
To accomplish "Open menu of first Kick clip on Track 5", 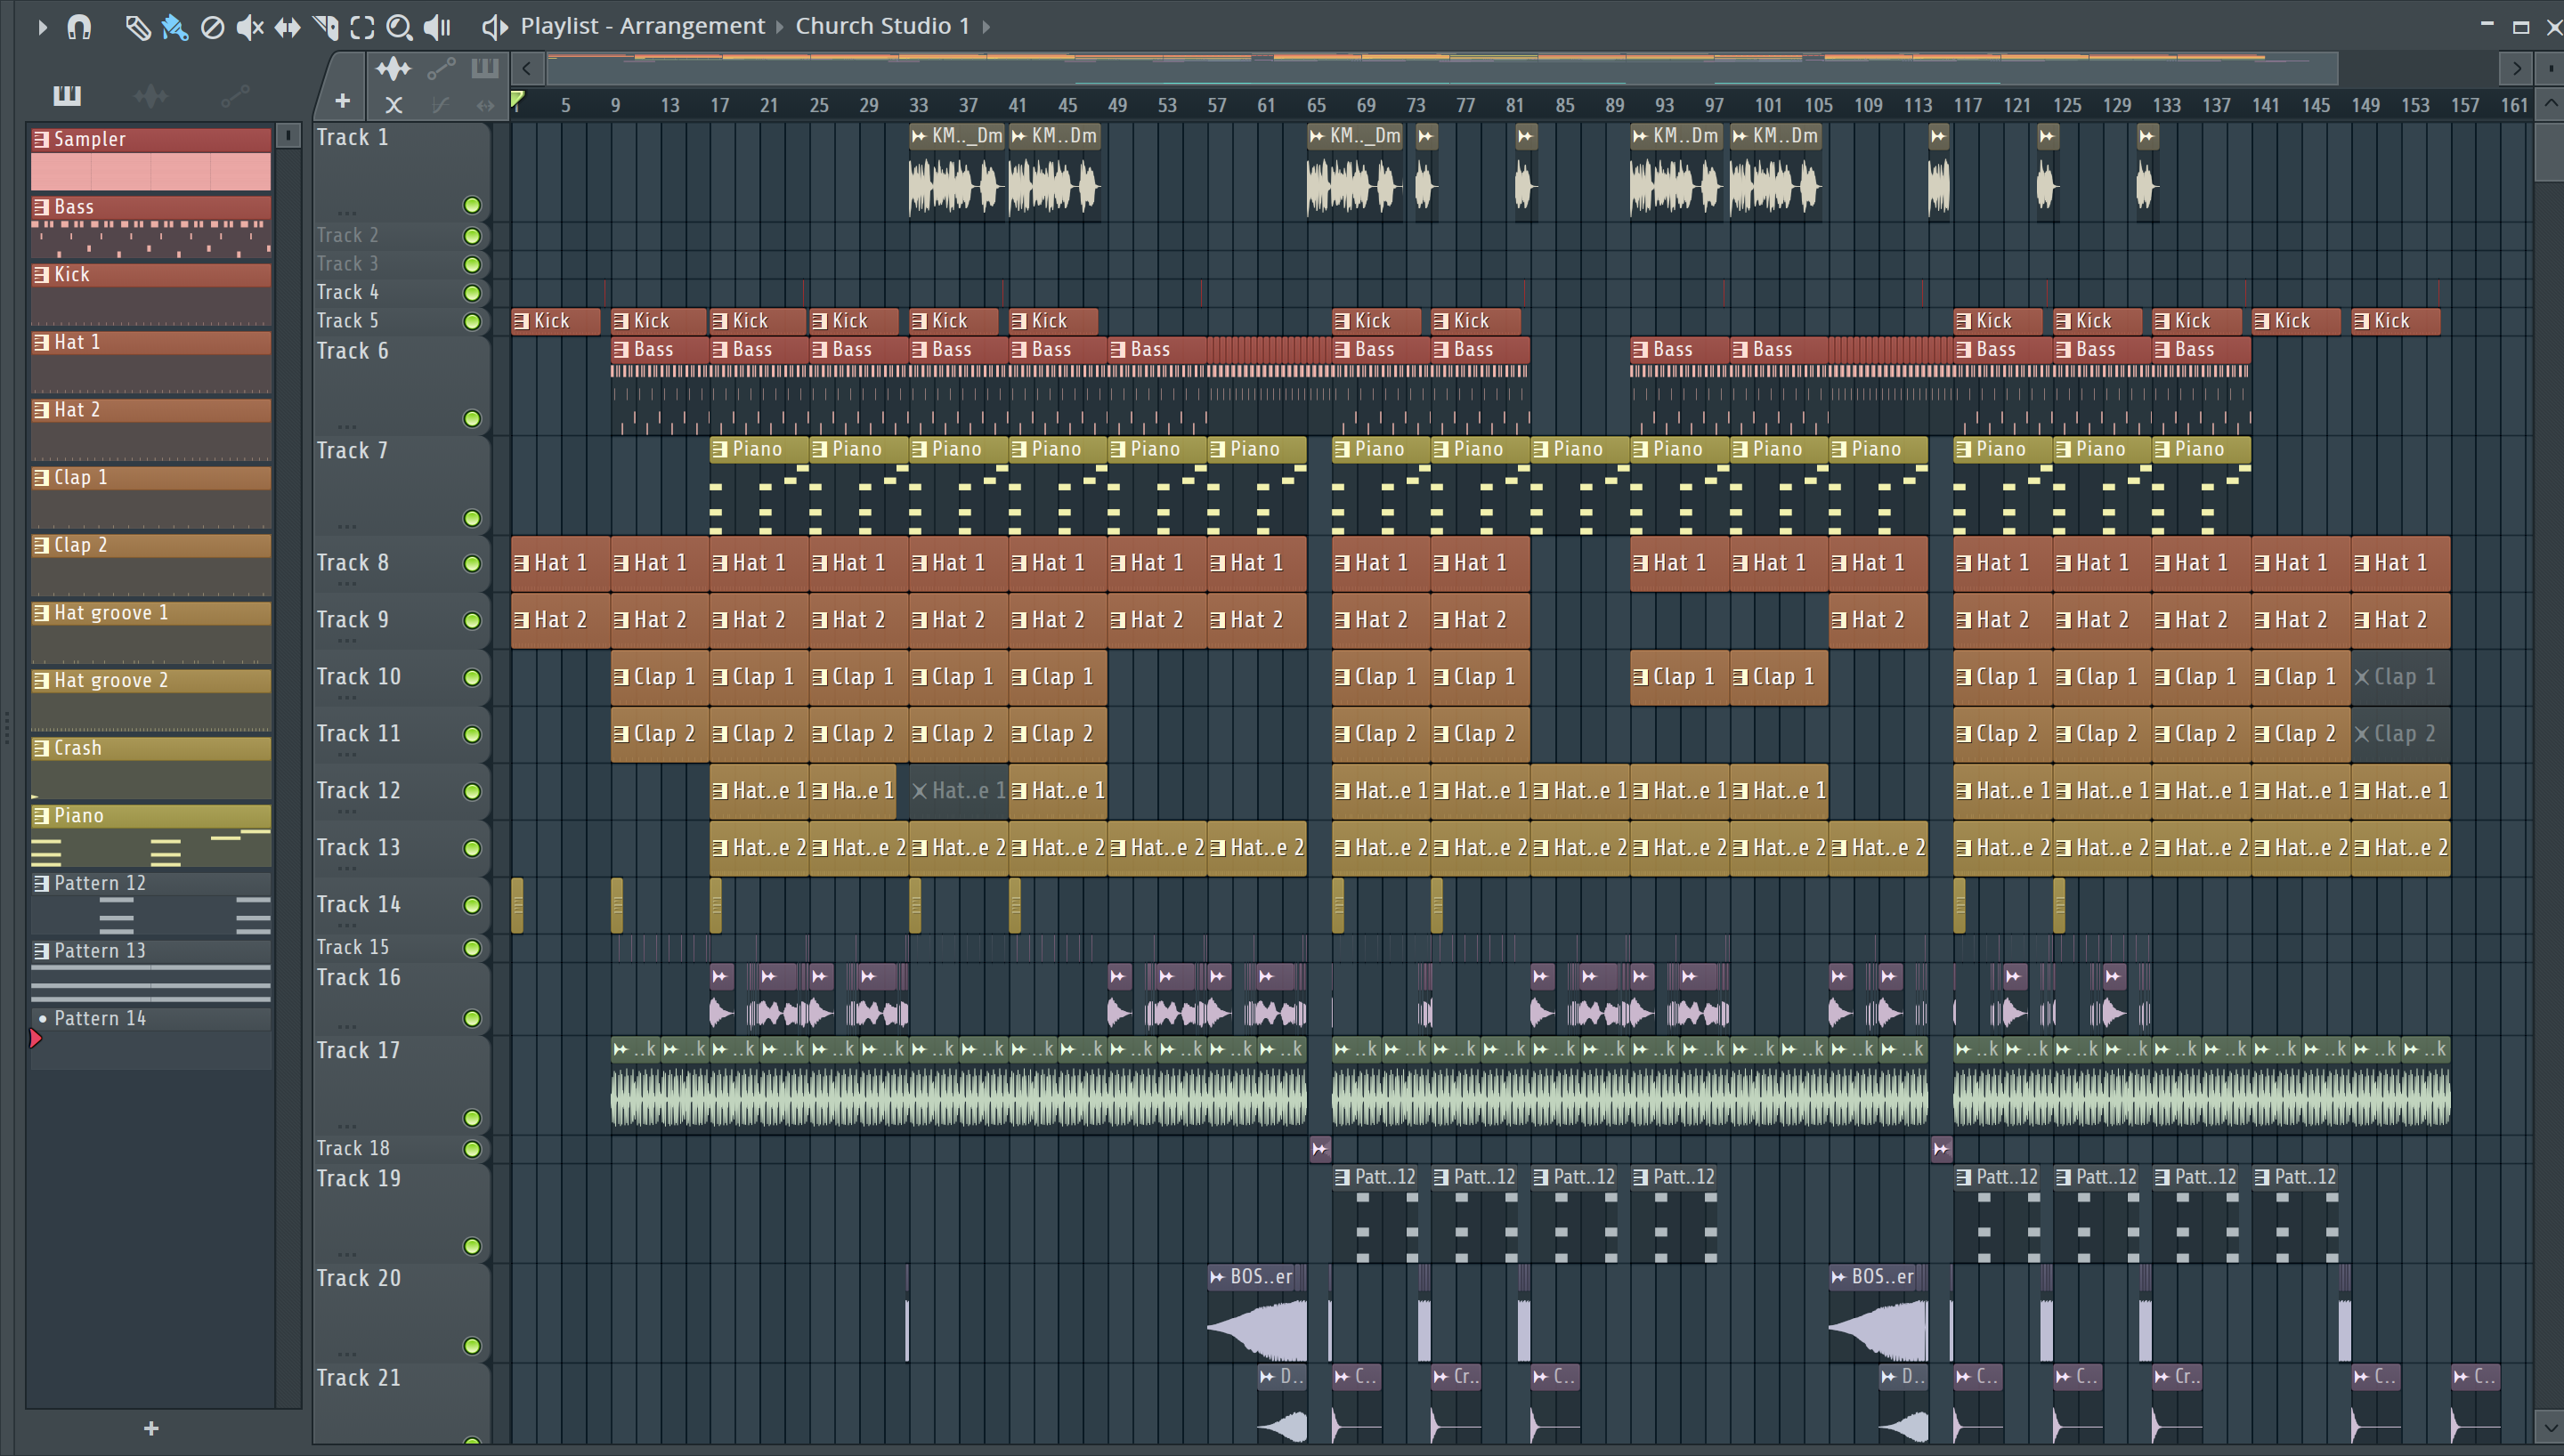I will pos(521,322).
